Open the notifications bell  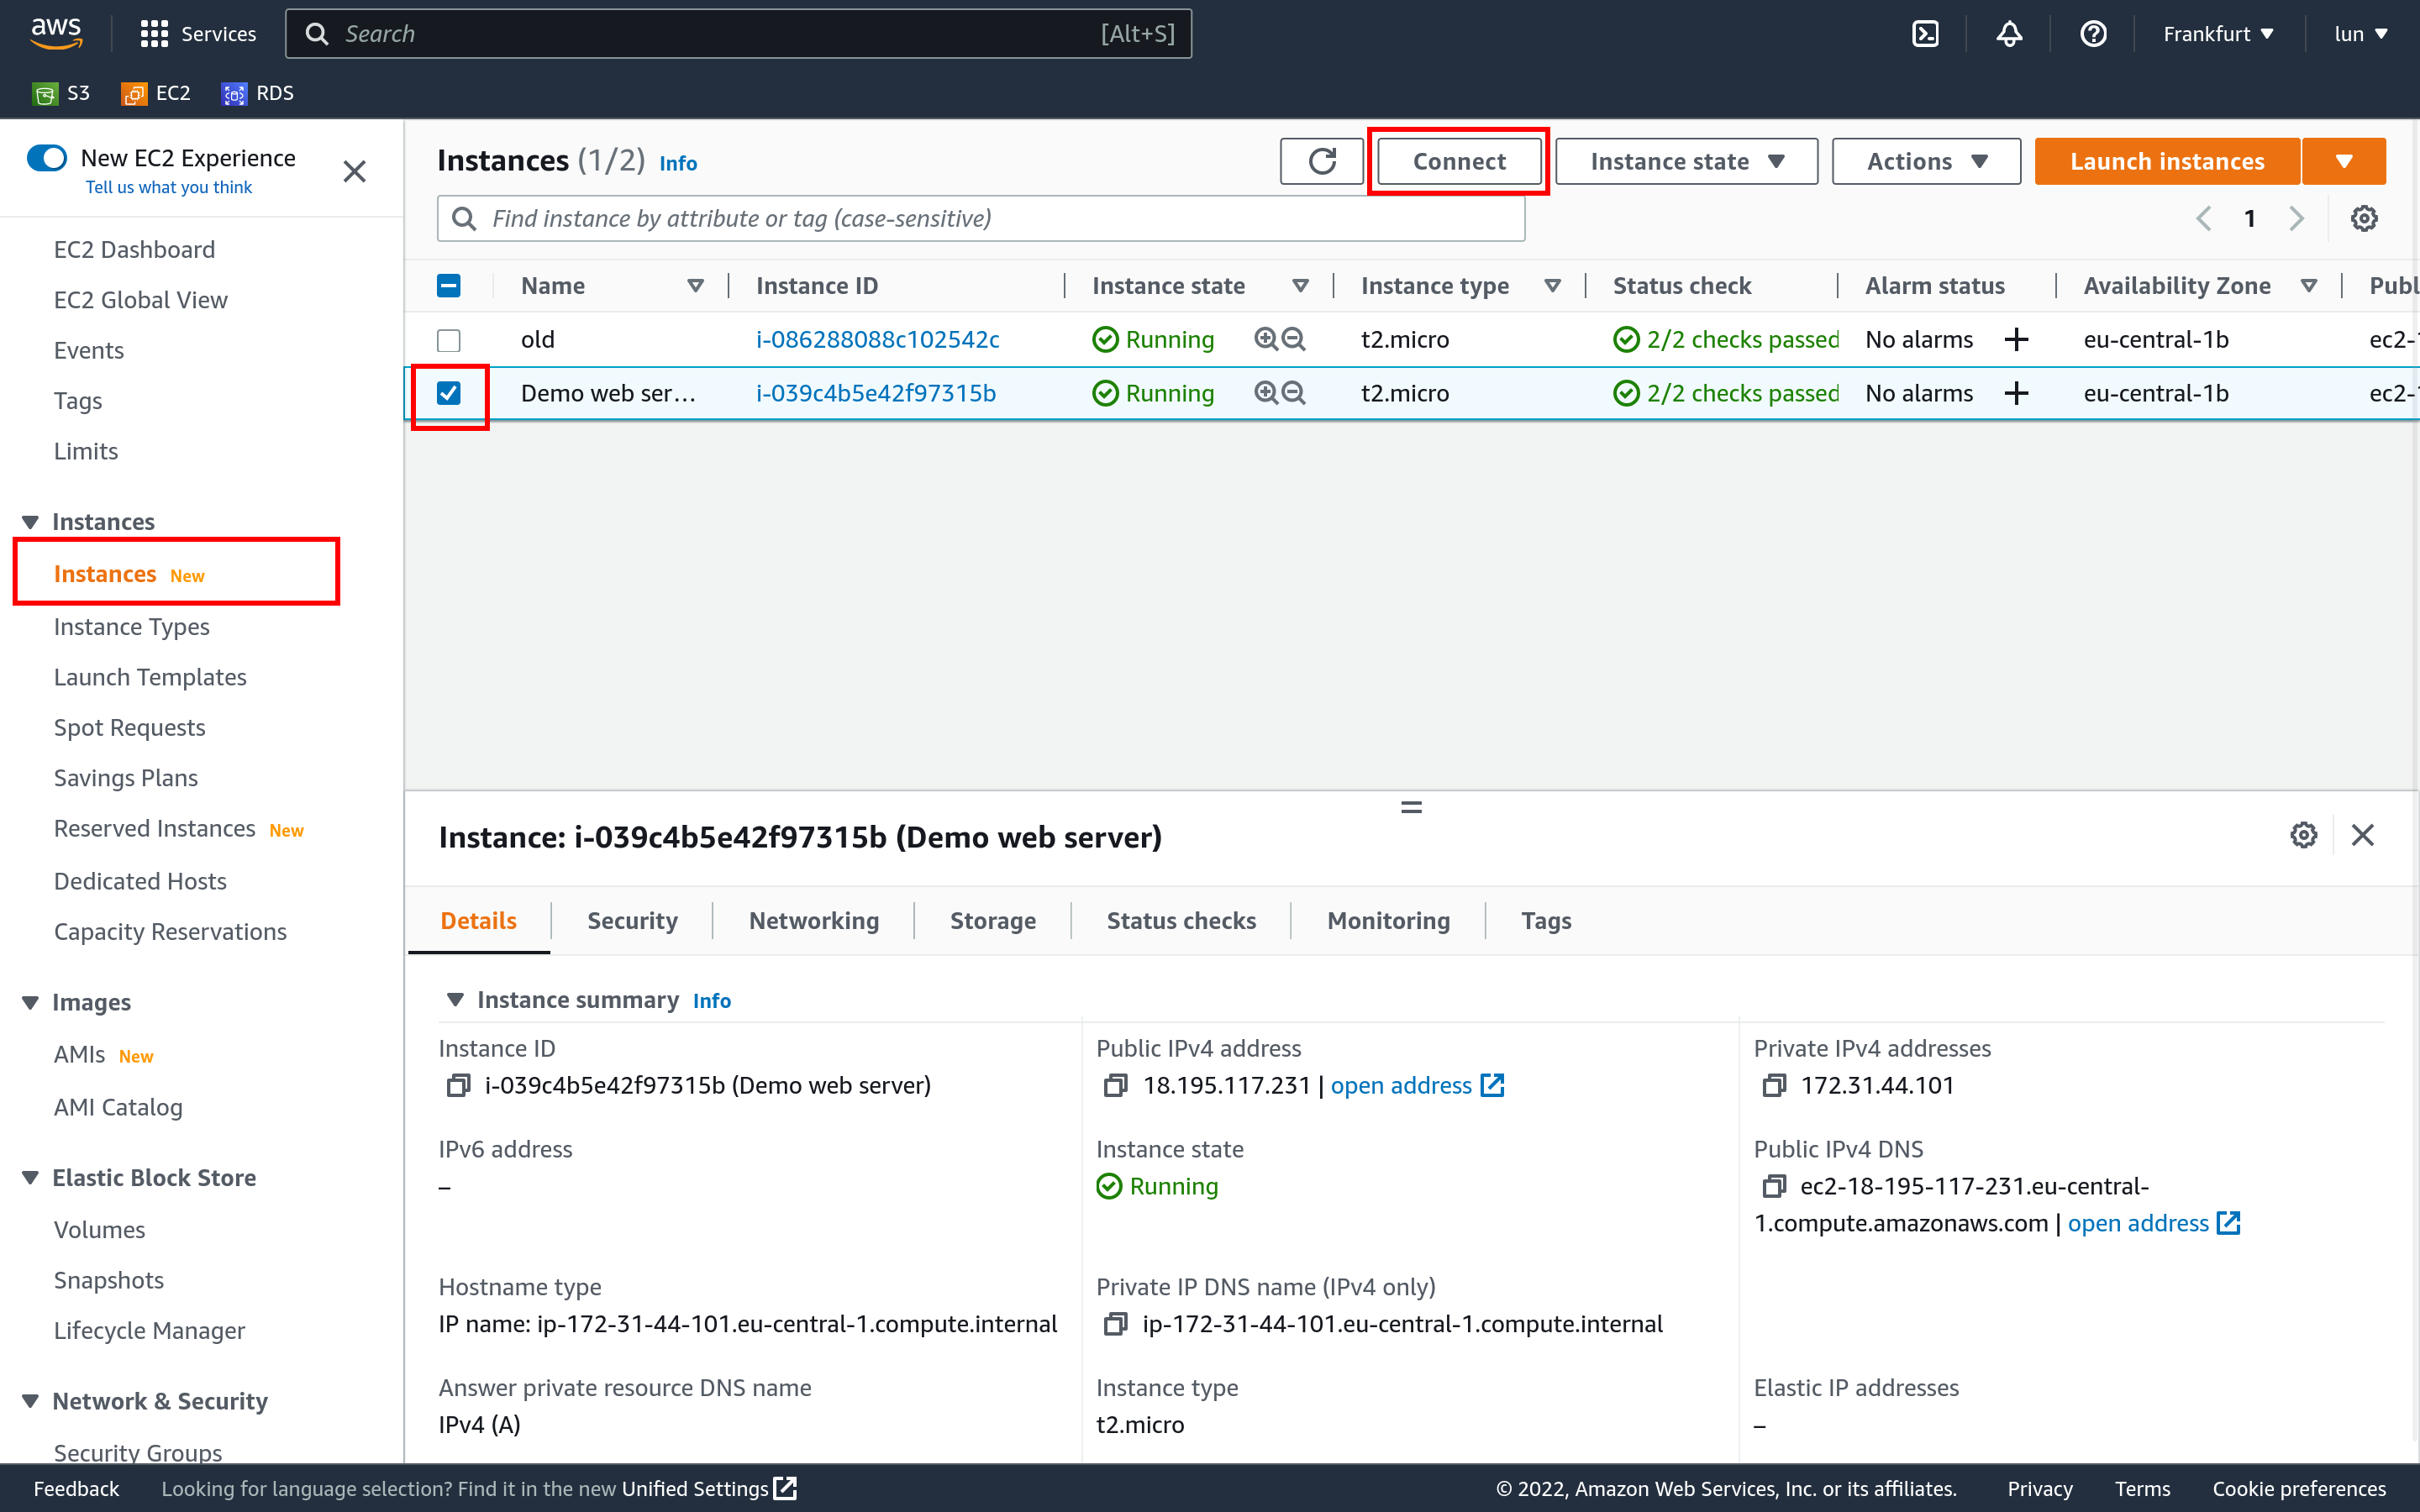(2009, 34)
